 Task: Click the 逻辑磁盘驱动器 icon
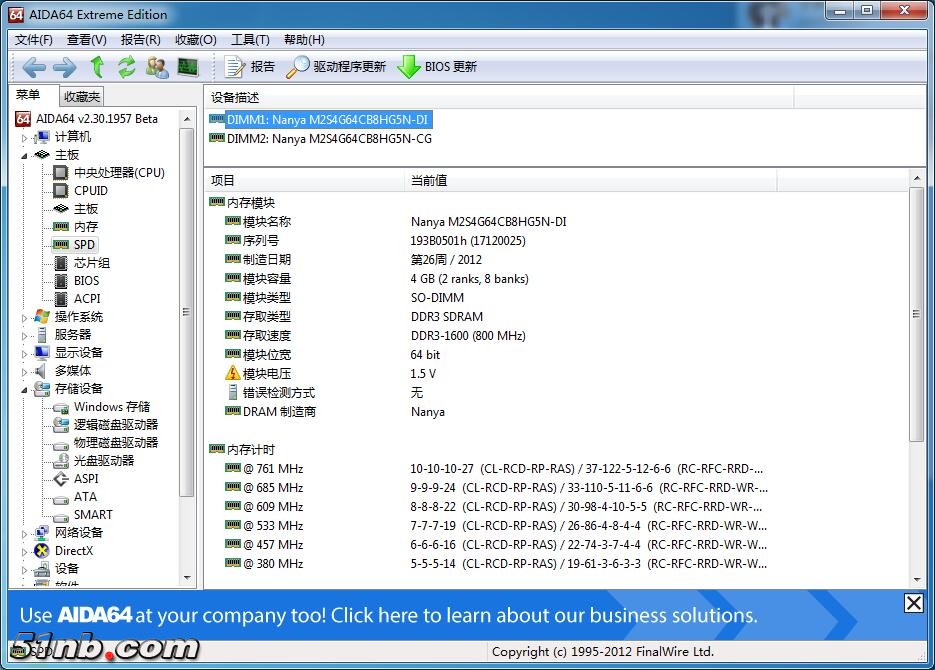(x=61, y=425)
